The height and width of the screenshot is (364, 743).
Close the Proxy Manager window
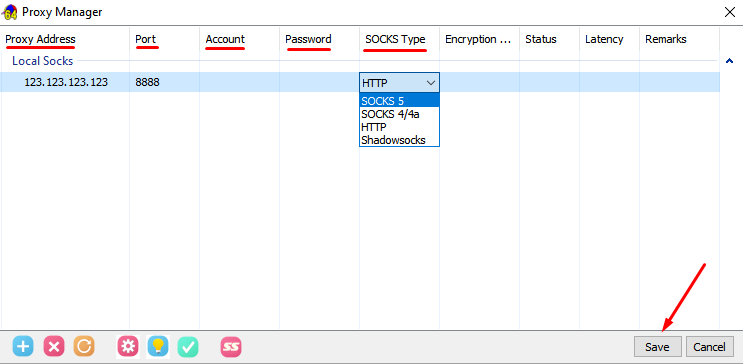point(730,12)
